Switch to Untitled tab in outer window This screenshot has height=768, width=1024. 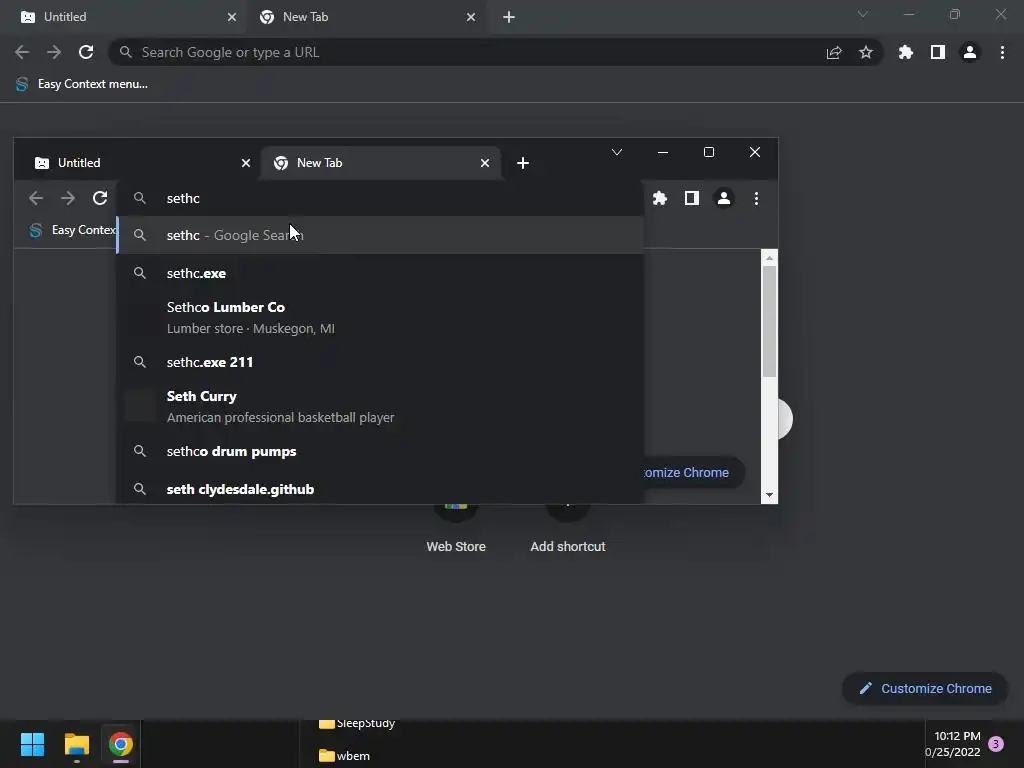[124, 17]
